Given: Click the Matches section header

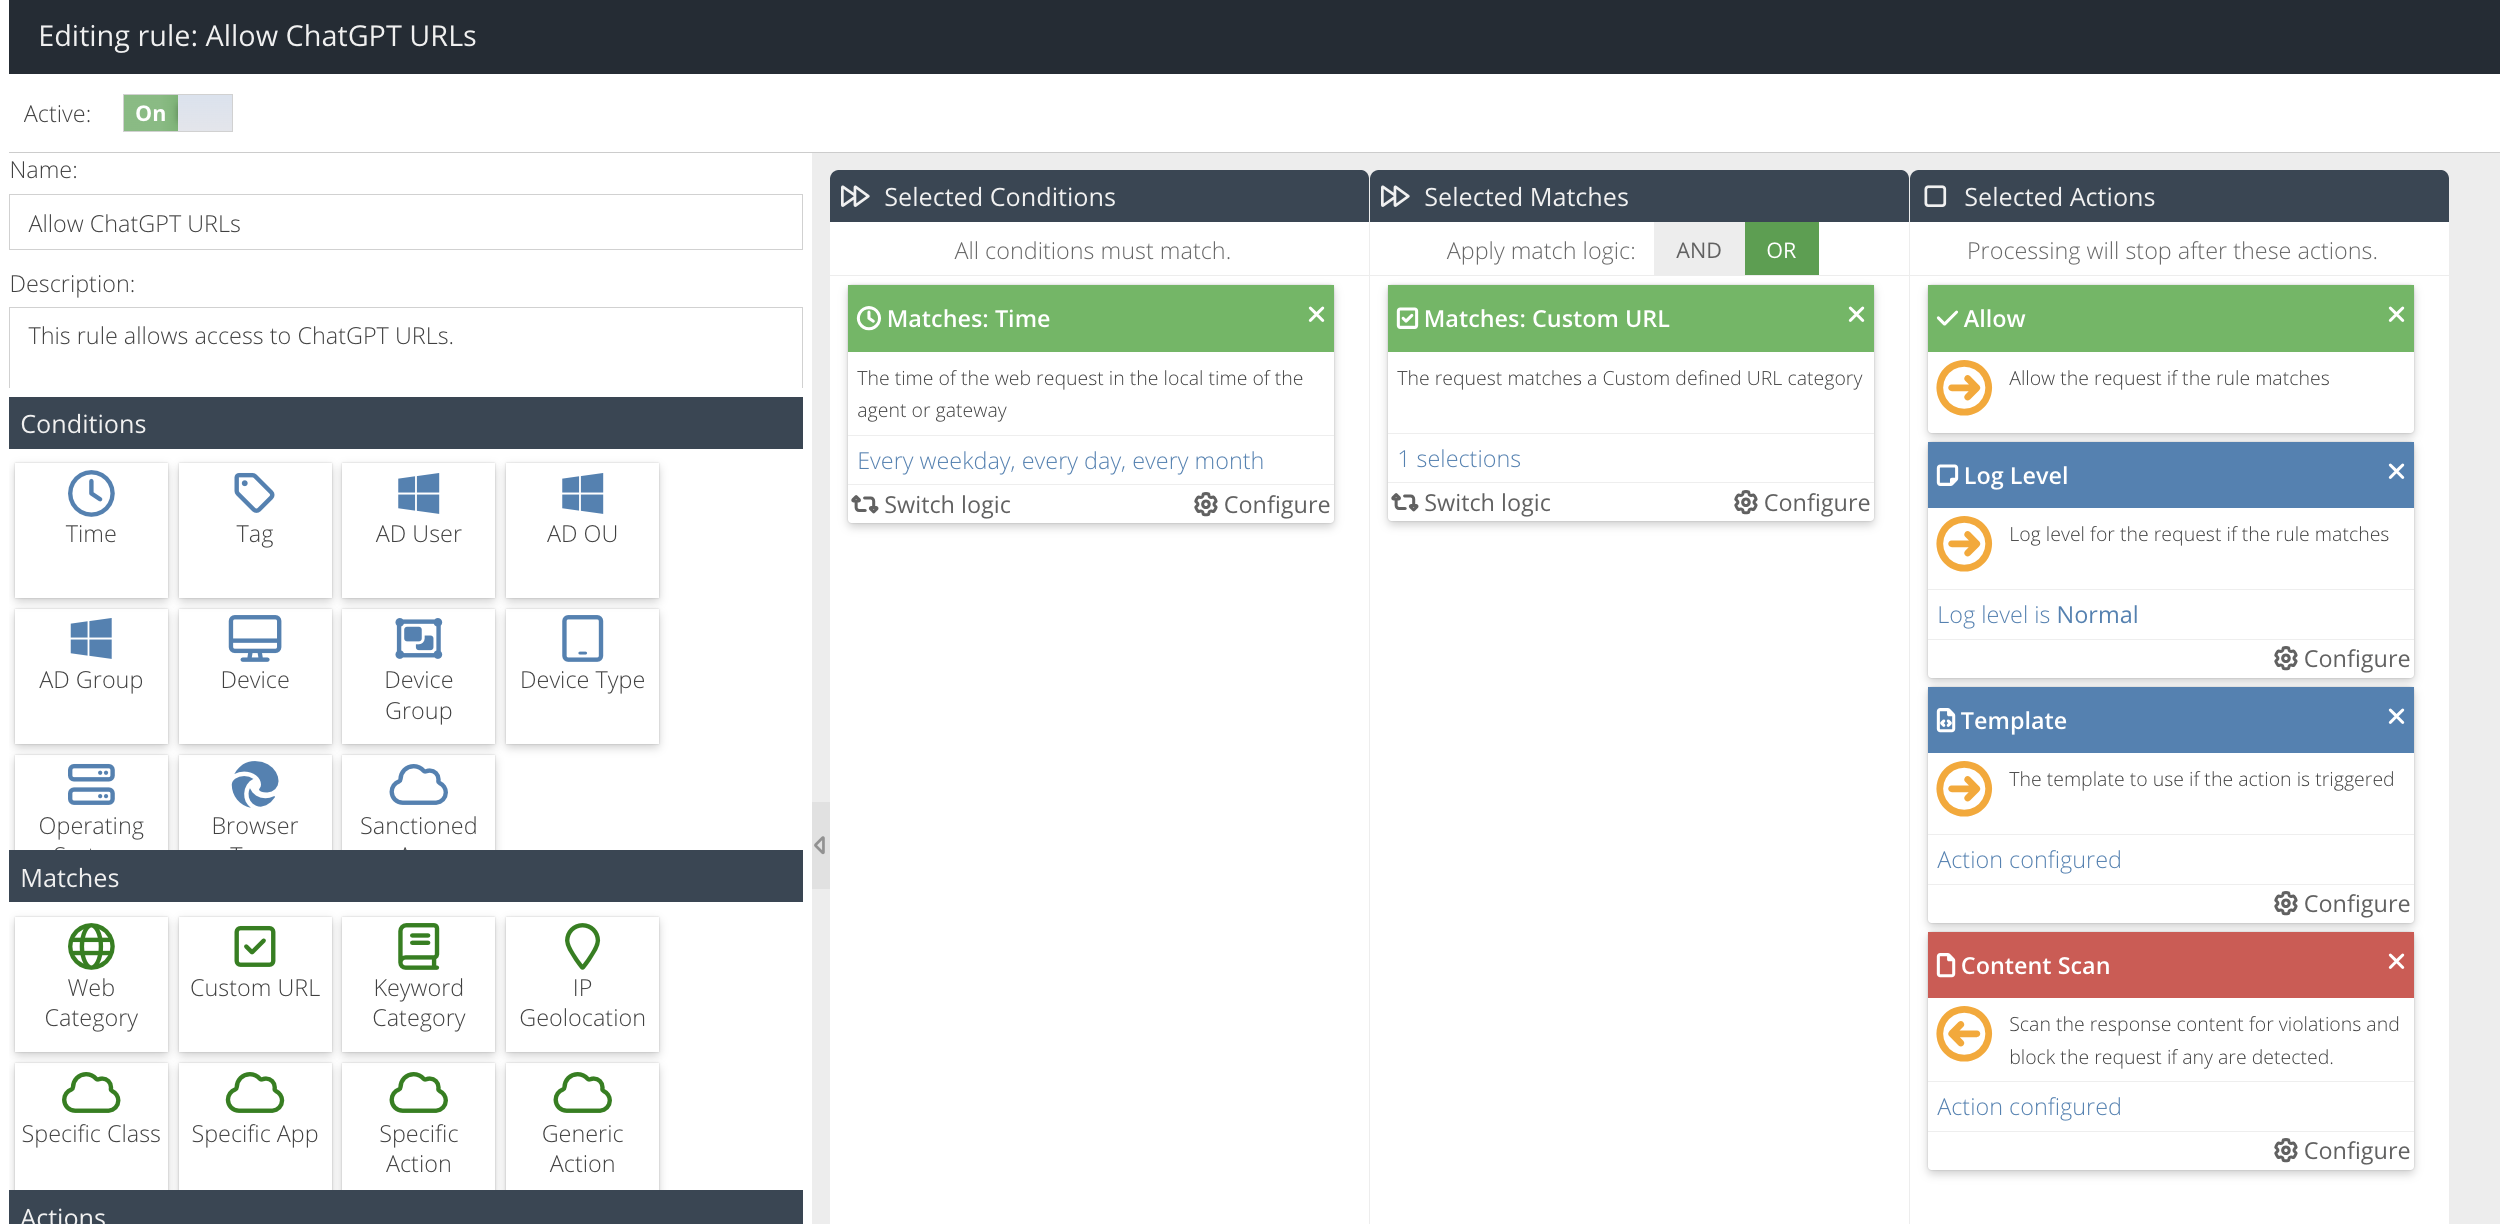Looking at the screenshot, I should [406, 877].
